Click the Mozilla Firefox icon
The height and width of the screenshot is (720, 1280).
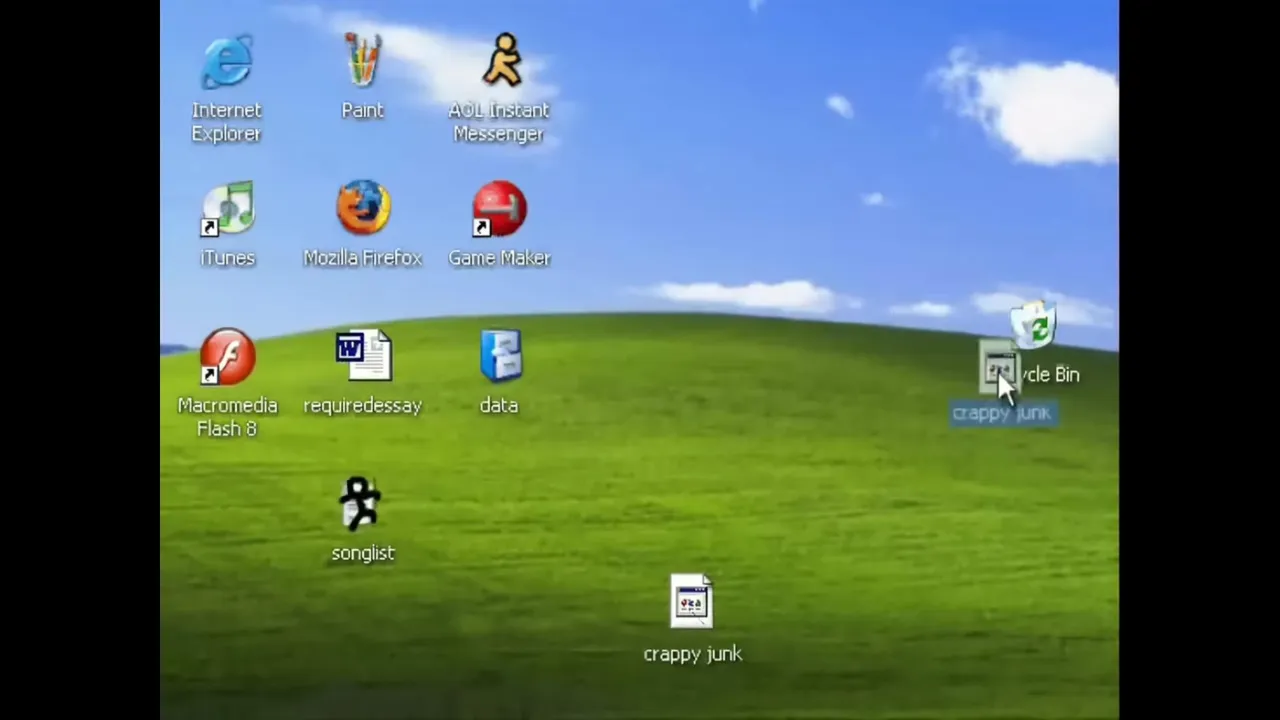click(x=363, y=209)
